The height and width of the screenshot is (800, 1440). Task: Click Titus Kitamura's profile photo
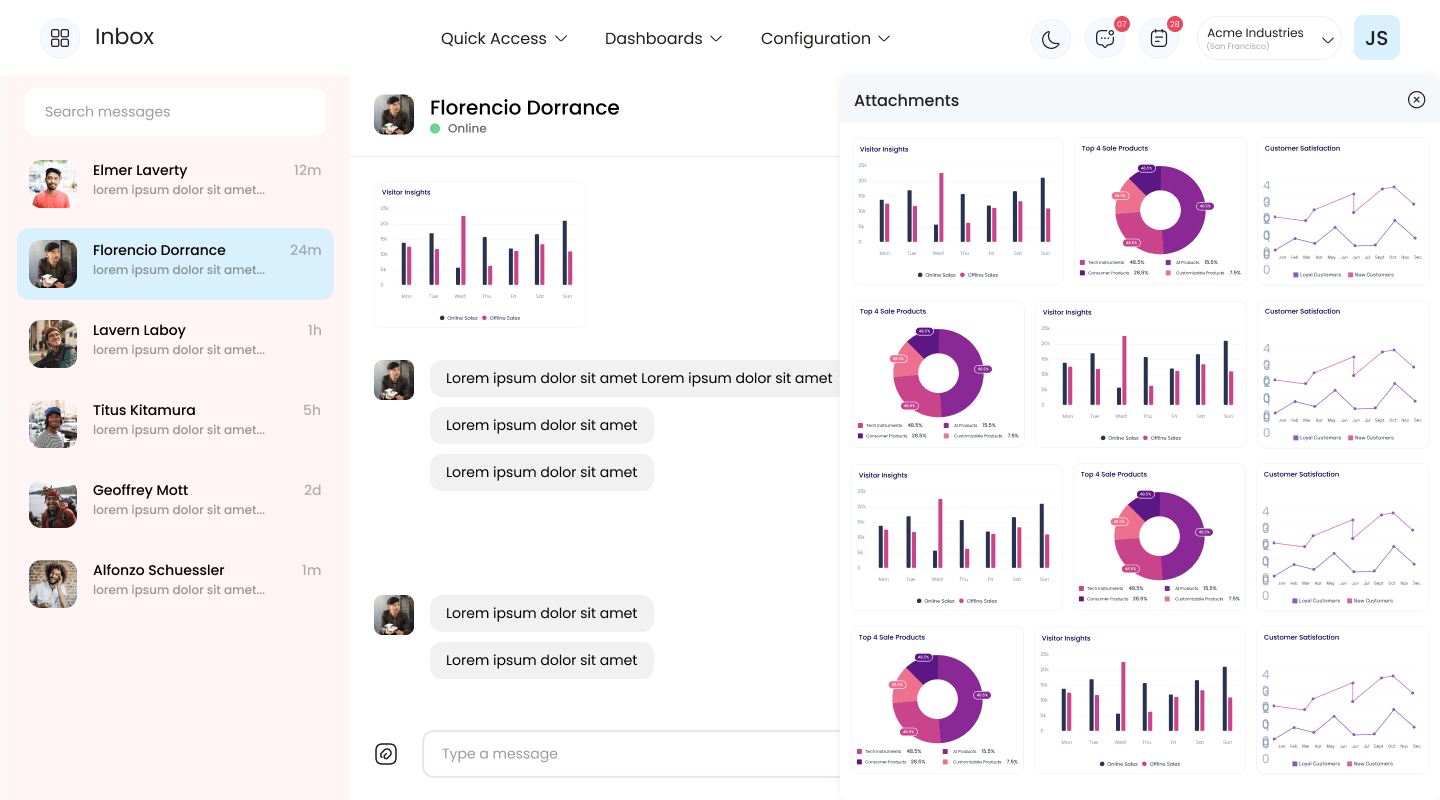tap(53, 424)
